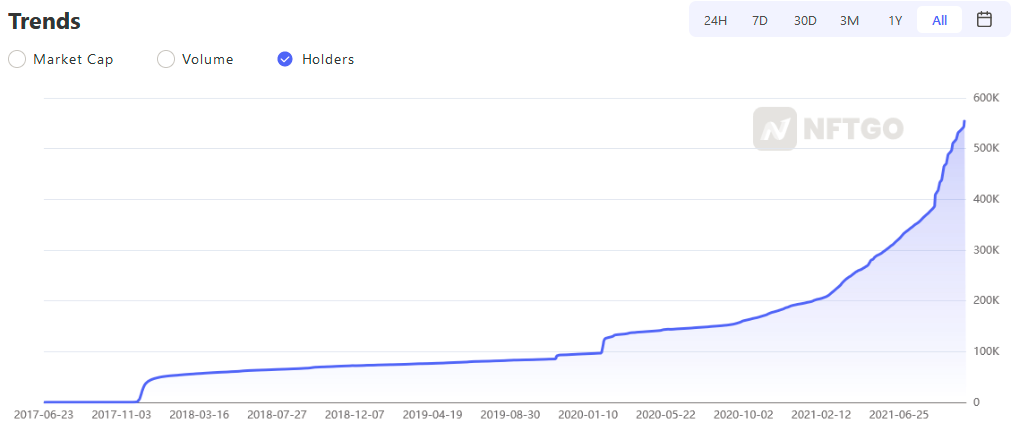Viewport: 1018px width, 432px height.
Task: Switch to 3M time range
Action: (x=849, y=20)
